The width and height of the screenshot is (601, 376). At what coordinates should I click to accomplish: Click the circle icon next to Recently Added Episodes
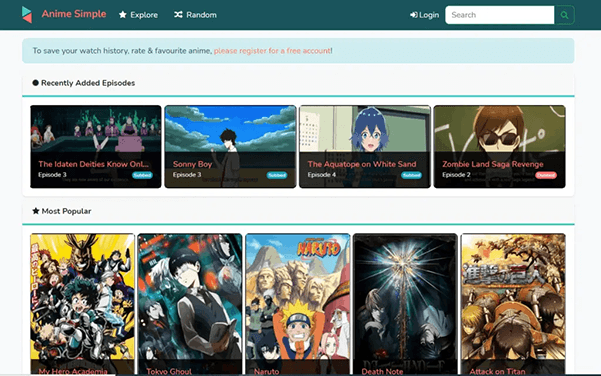[x=36, y=83]
